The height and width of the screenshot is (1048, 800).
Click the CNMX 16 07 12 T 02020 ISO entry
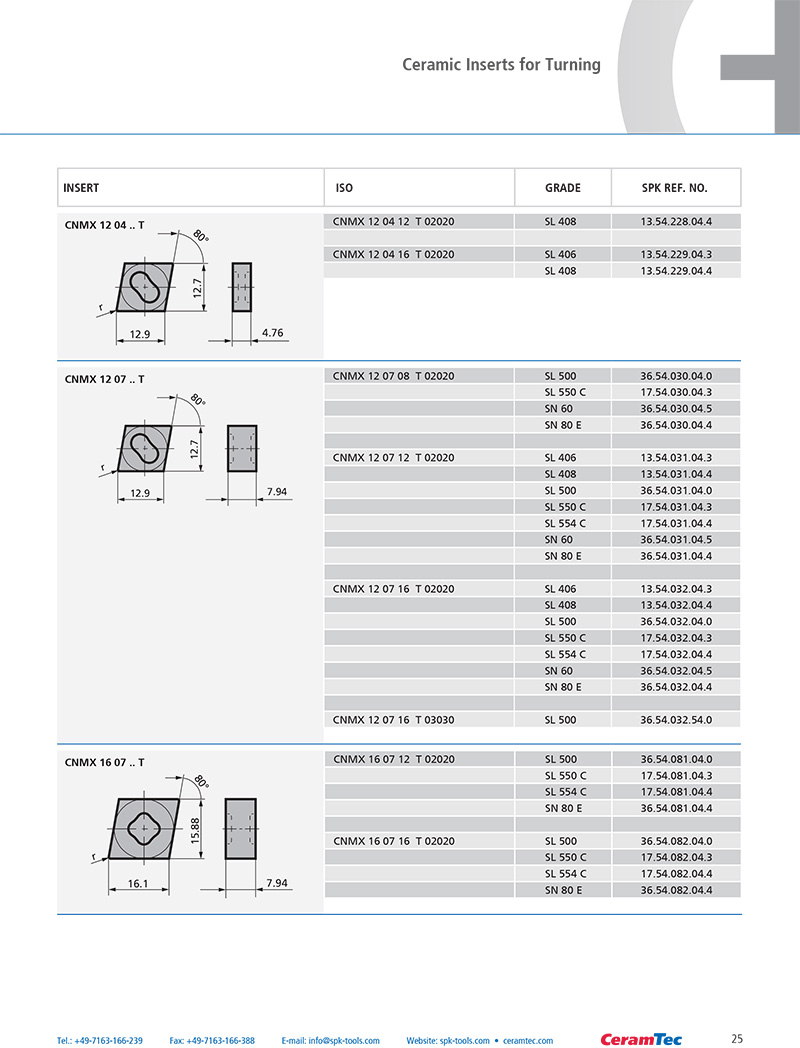pos(394,759)
